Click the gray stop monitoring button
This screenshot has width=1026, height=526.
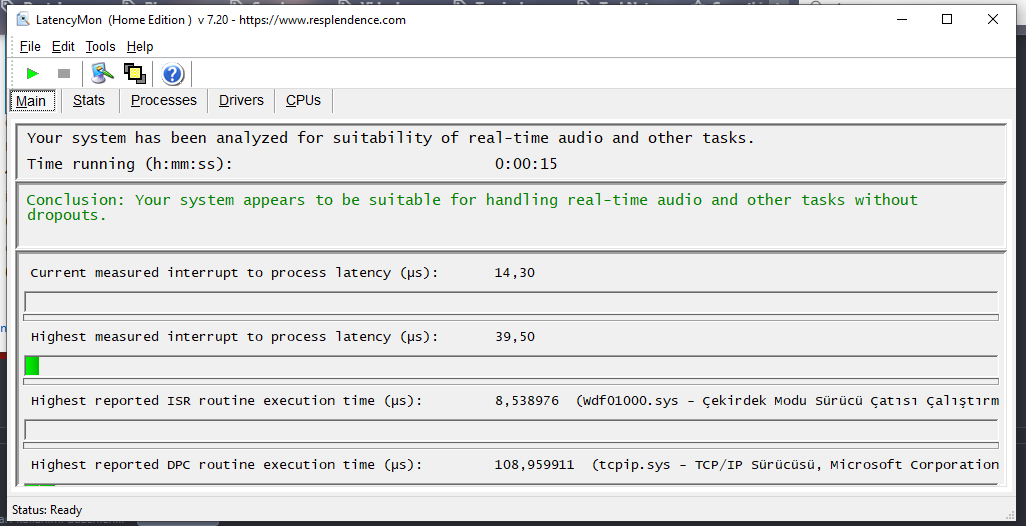pyautogui.click(x=64, y=73)
